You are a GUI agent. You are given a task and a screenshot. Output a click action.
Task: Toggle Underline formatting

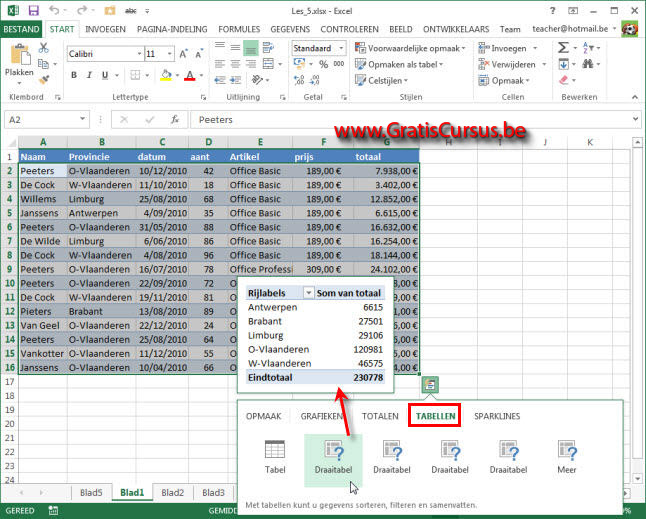click(x=105, y=75)
